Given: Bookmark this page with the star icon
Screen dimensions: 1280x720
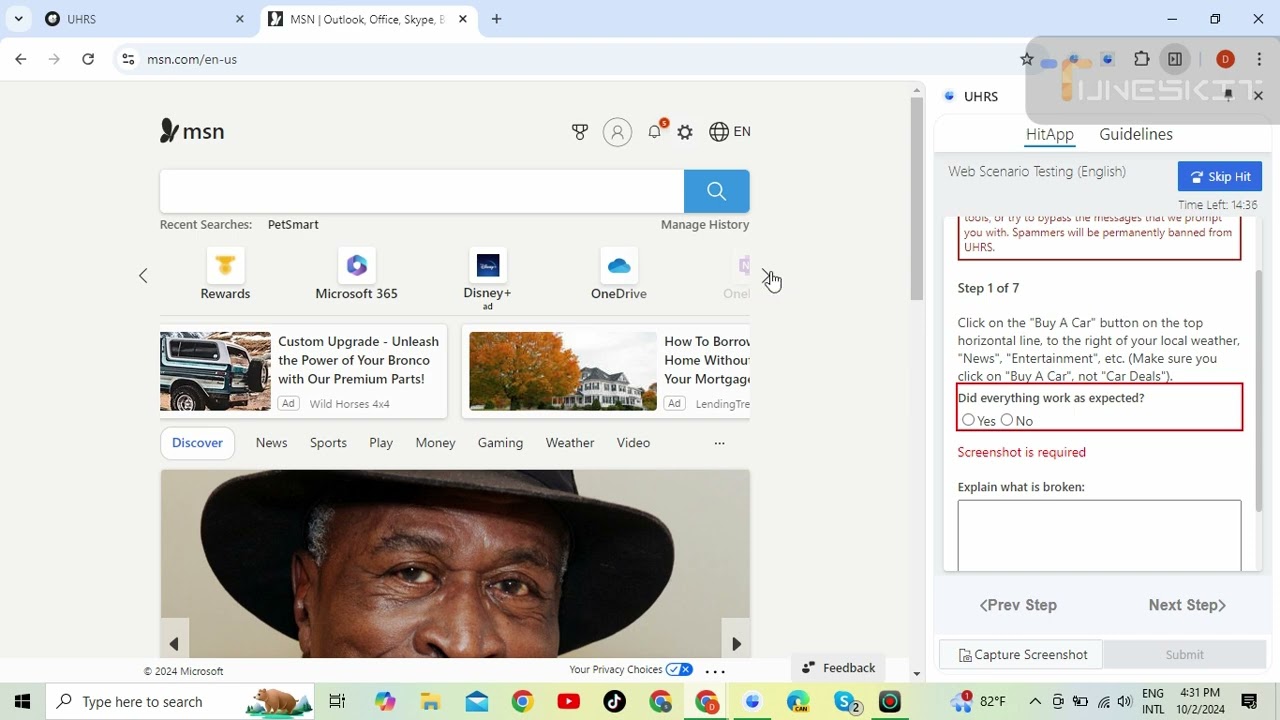Looking at the screenshot, I should (1026, 59).
